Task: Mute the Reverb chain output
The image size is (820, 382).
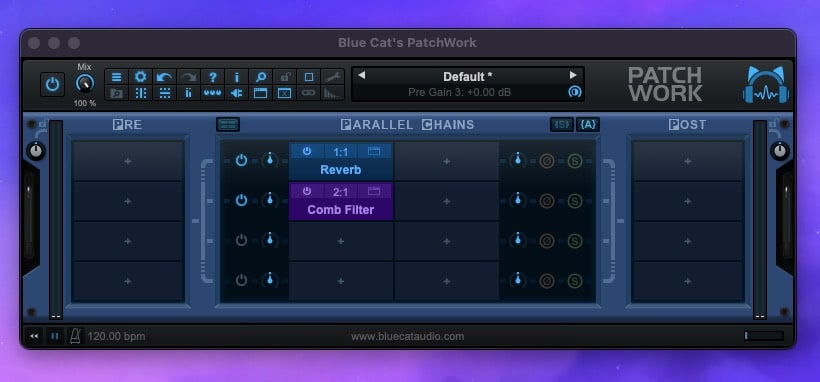Action: point(547,161)
